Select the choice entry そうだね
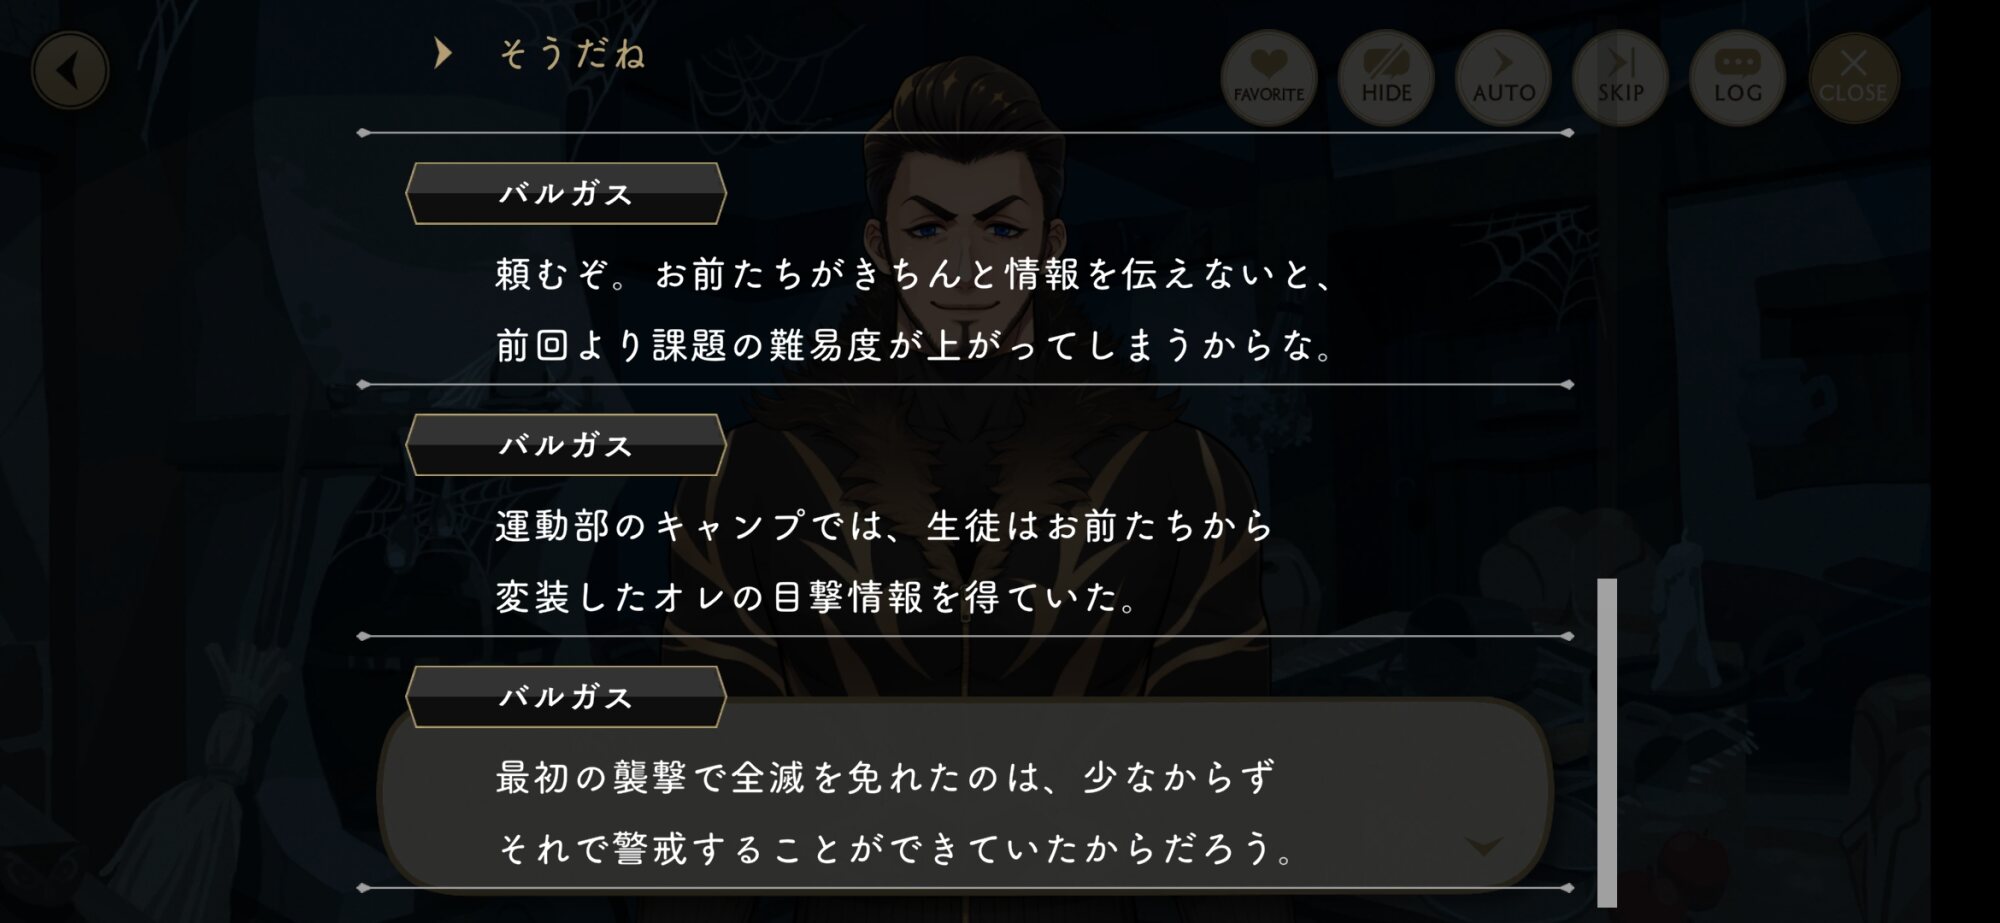Image resolution: width=2000 pixels, height=923 pixels. point(572,54)
